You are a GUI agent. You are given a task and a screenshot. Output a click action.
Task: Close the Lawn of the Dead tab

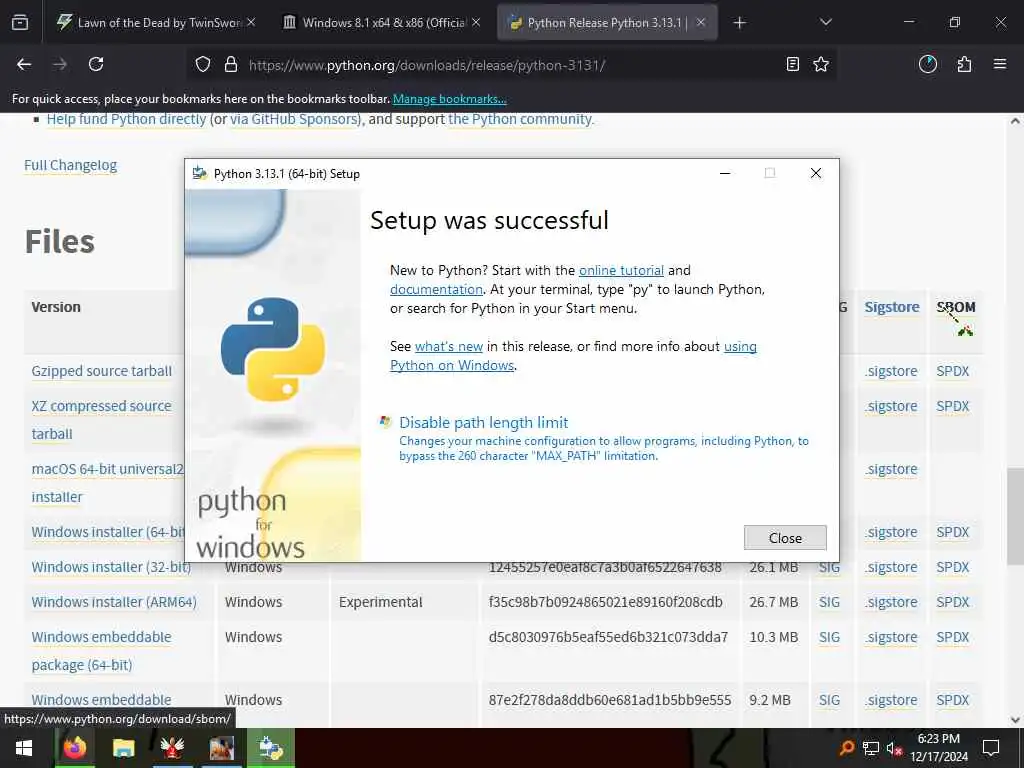click(251, 22)
